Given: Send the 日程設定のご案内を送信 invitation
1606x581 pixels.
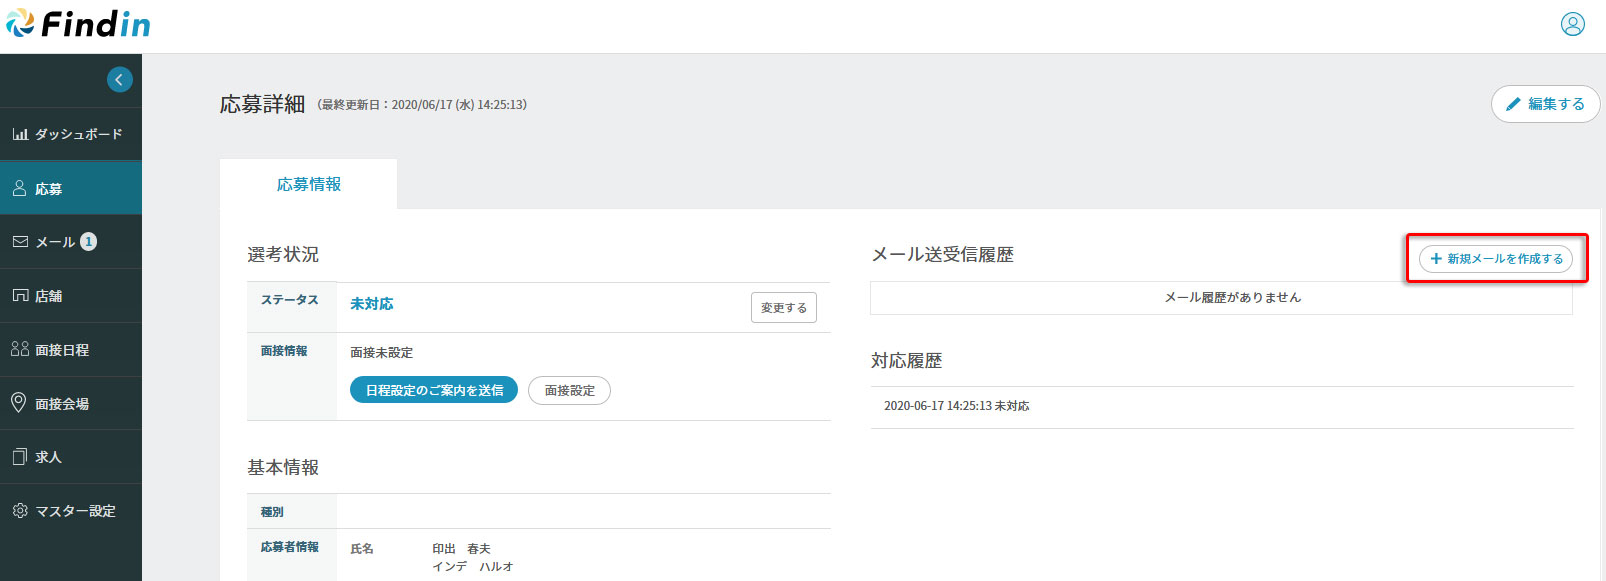Looking at the screenshot, I should point(434,390).
